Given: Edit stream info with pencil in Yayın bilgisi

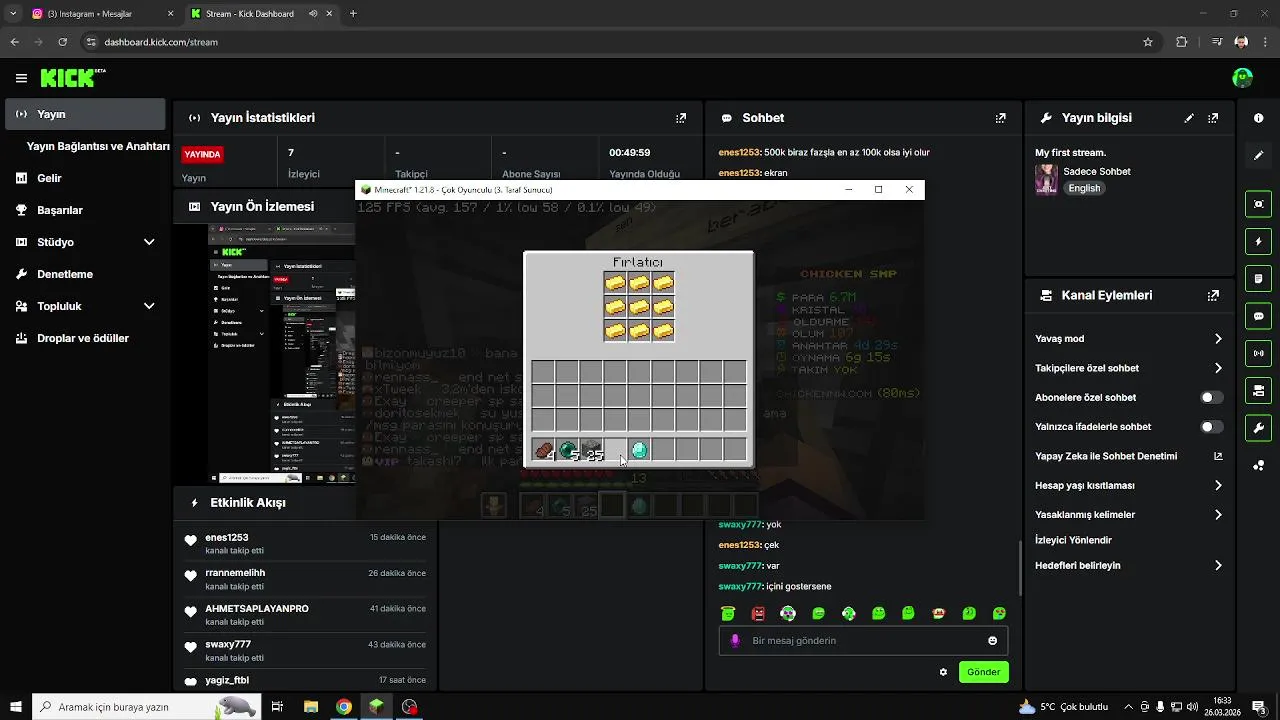Looking at the screenshot, I should tap(1189, 118).
